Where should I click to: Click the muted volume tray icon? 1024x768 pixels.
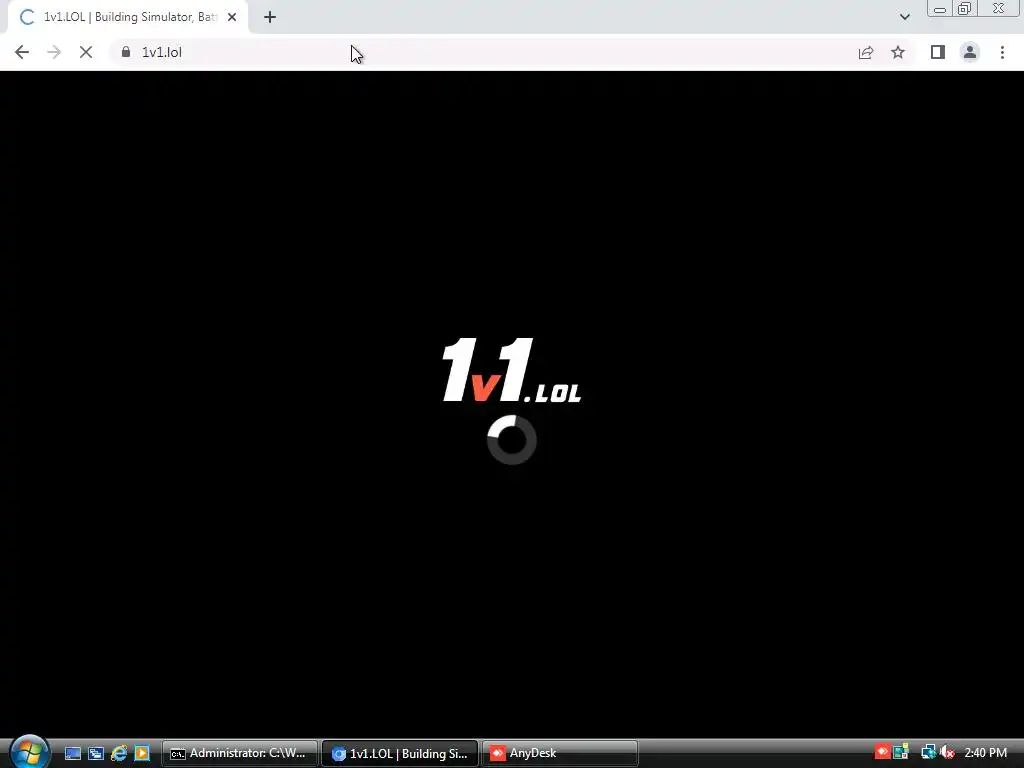948,752
